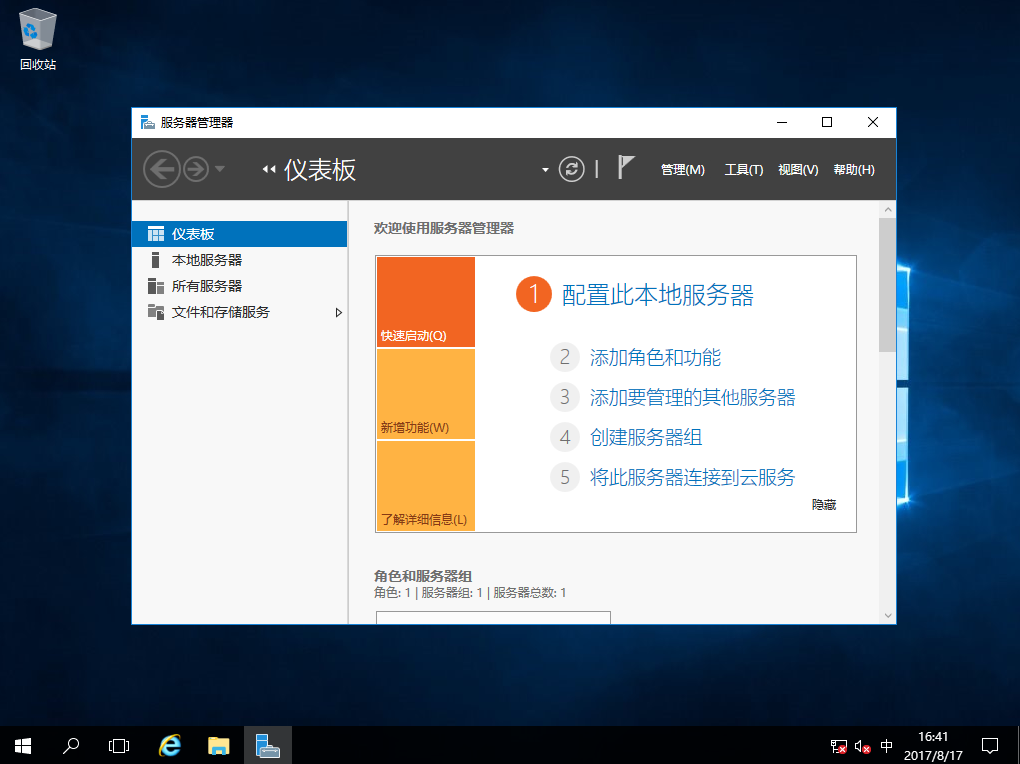This screenshot has height=764, width=1020.
Task: Maximize the Server Manager window
Action: [827, 122]
